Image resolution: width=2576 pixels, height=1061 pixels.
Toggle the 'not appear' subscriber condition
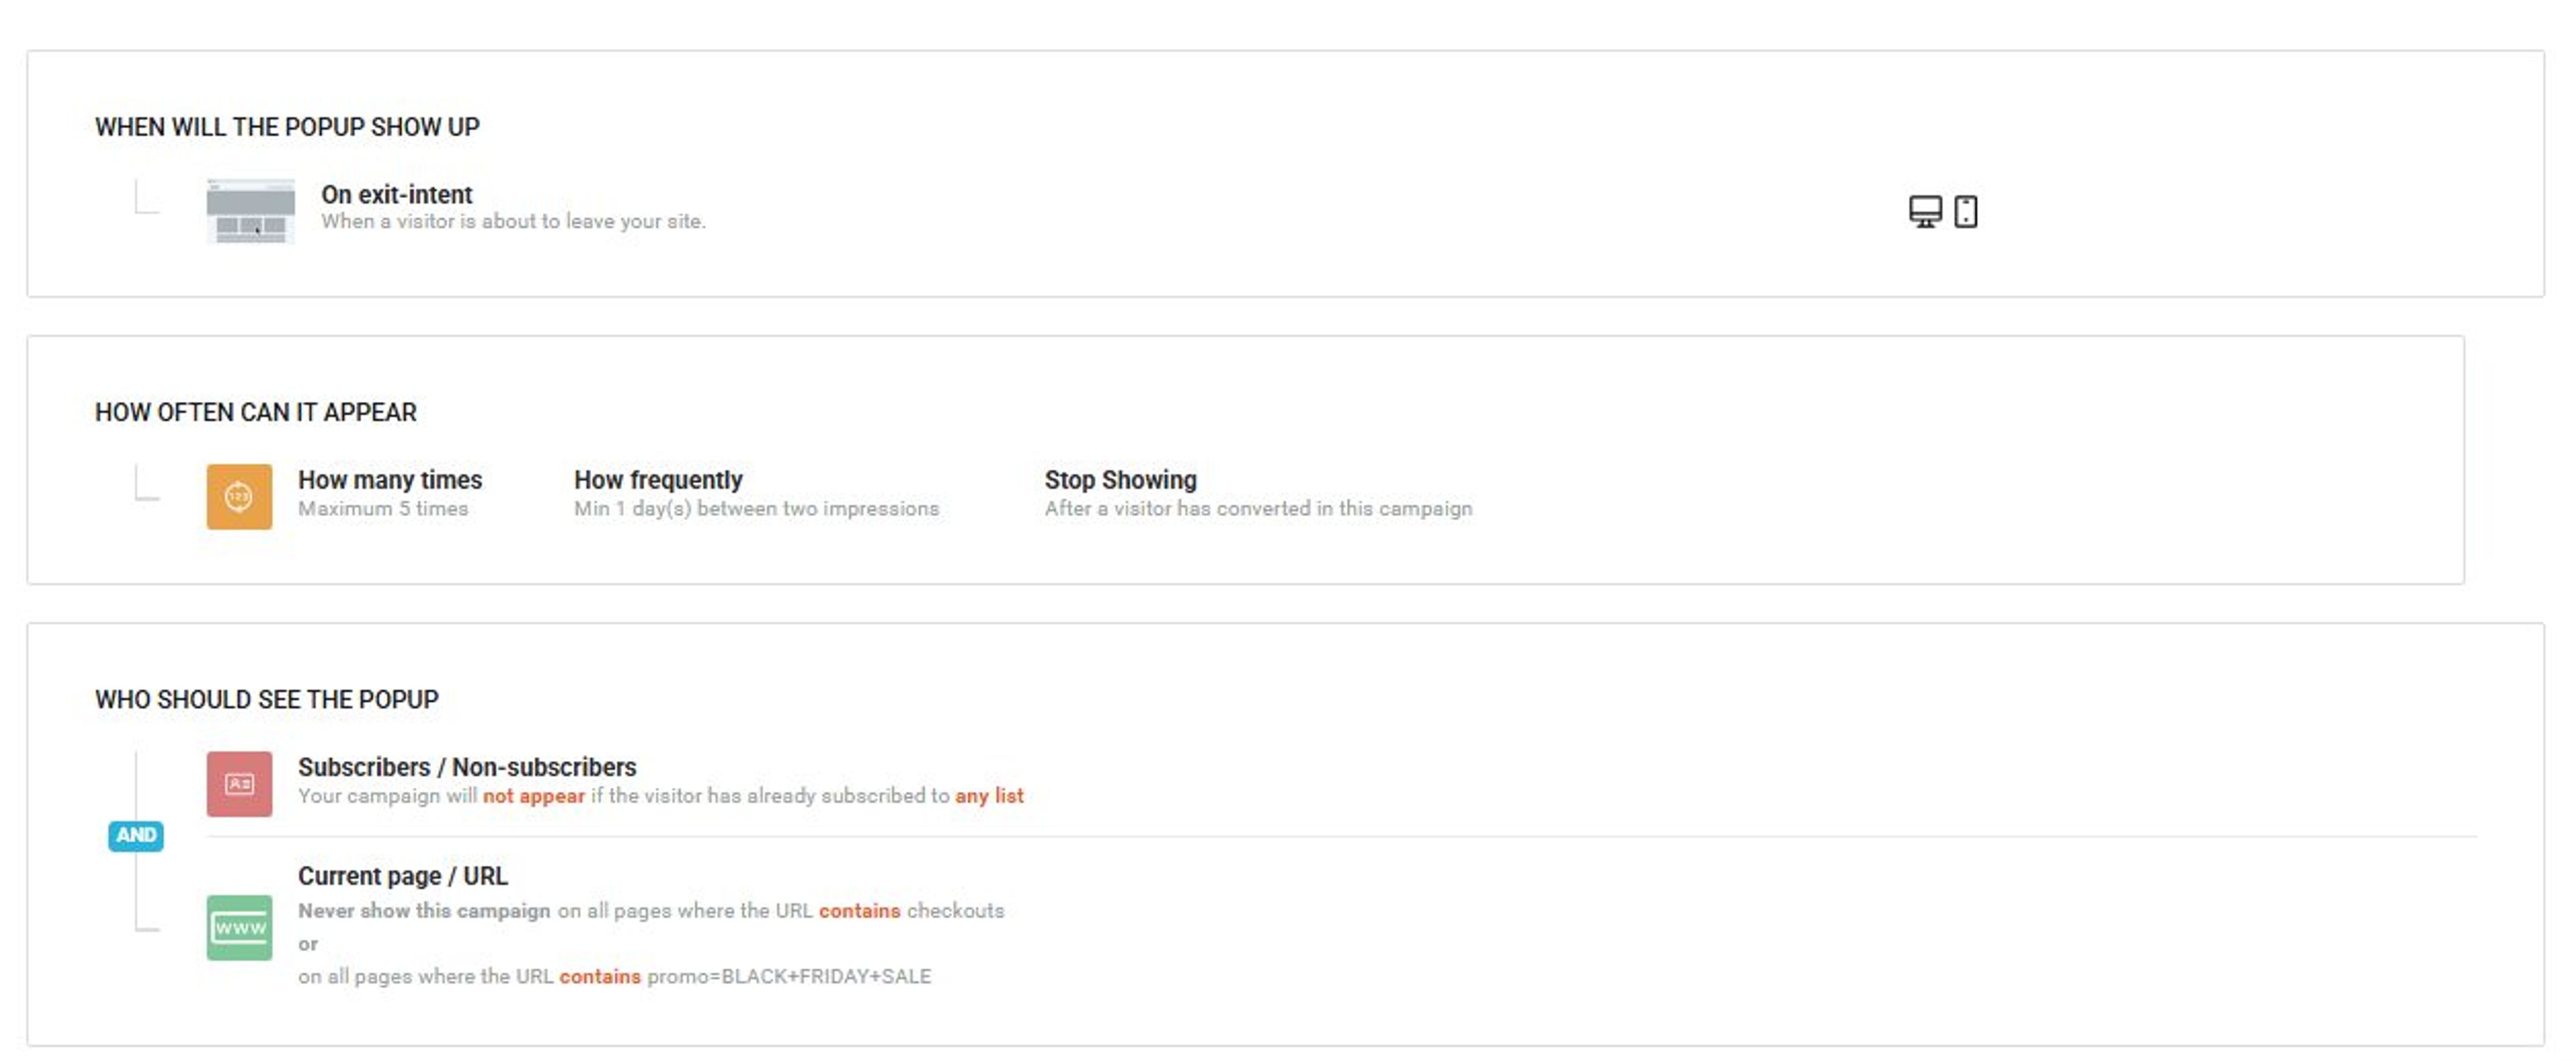click(533, 796)
